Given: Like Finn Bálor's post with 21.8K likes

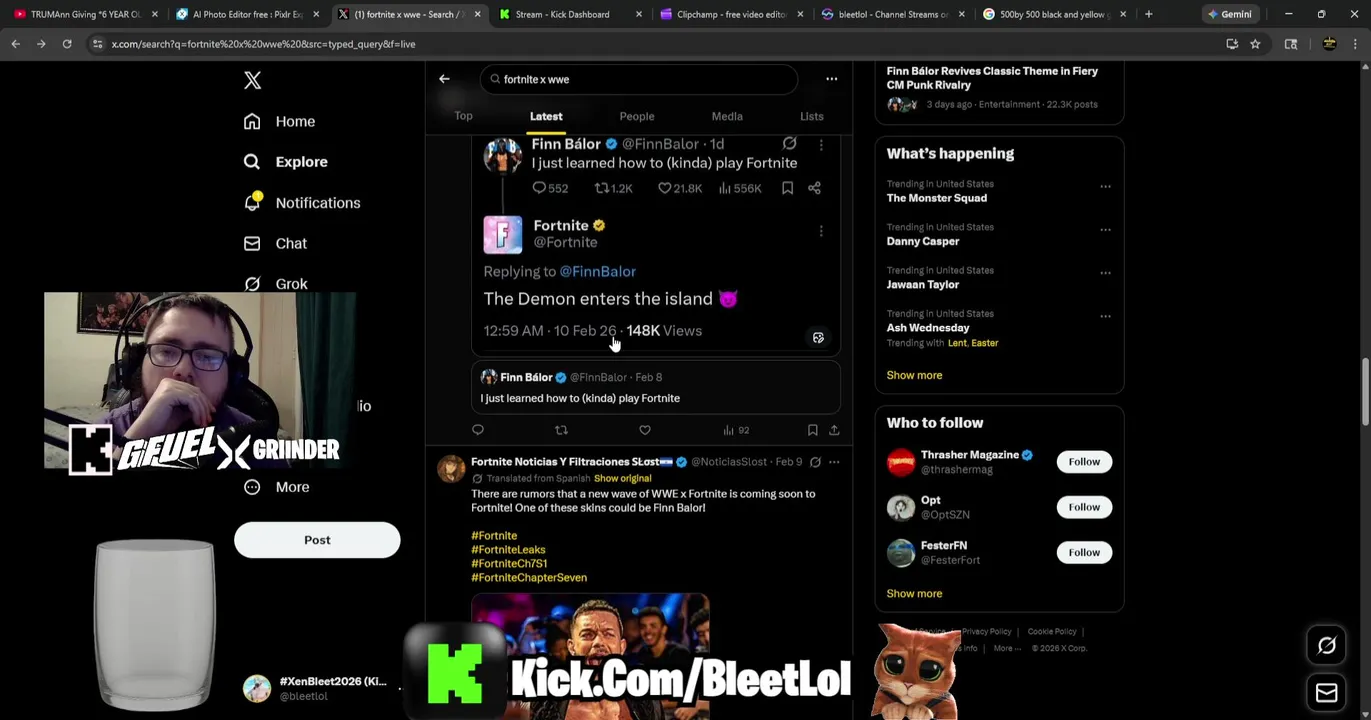Looking at the screenshot, I should (x=679, y=188).
